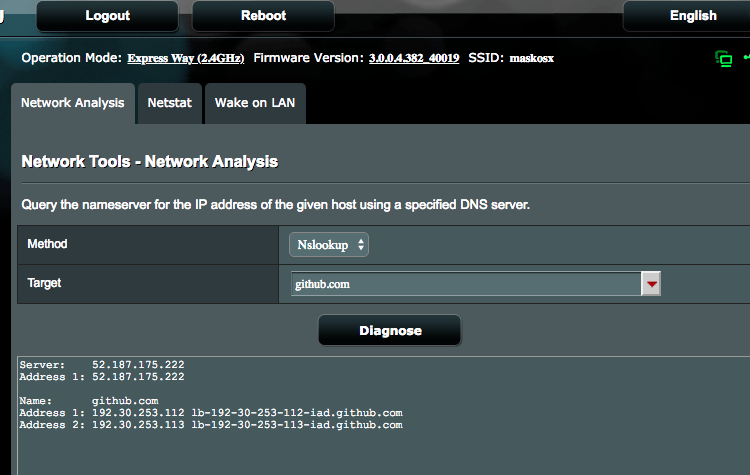Viewport: 750px width, 475px height.
Task: Select the Network Analysis tab
Action: [x=72, y=103]
